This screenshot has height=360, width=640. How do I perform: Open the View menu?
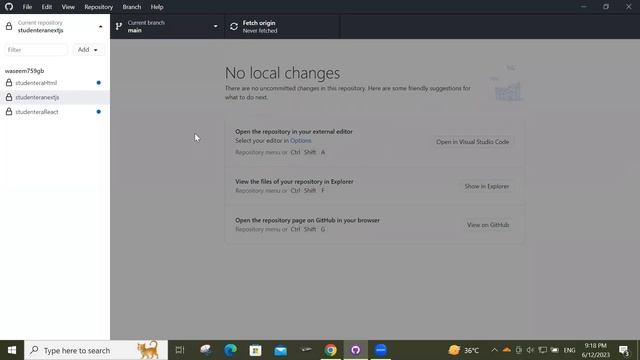(68, 7)
